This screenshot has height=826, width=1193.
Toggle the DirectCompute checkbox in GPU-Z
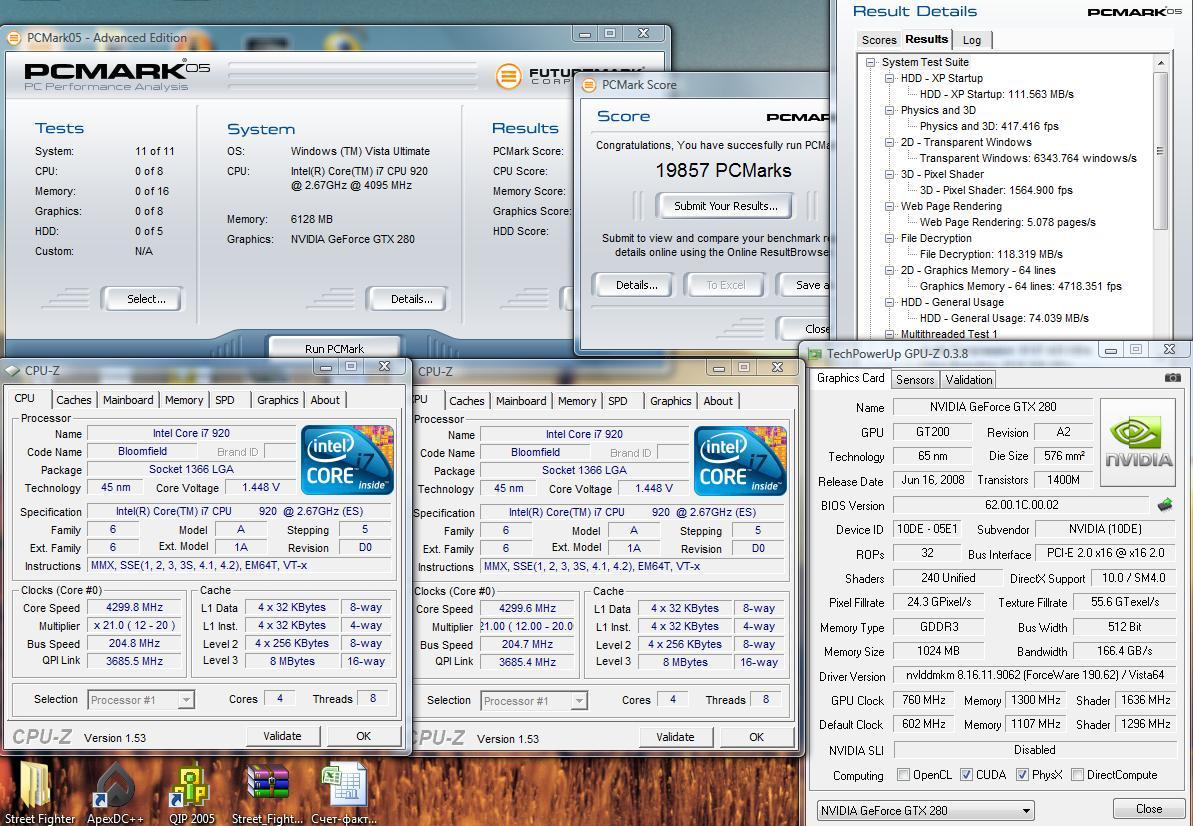(1077, 774)
